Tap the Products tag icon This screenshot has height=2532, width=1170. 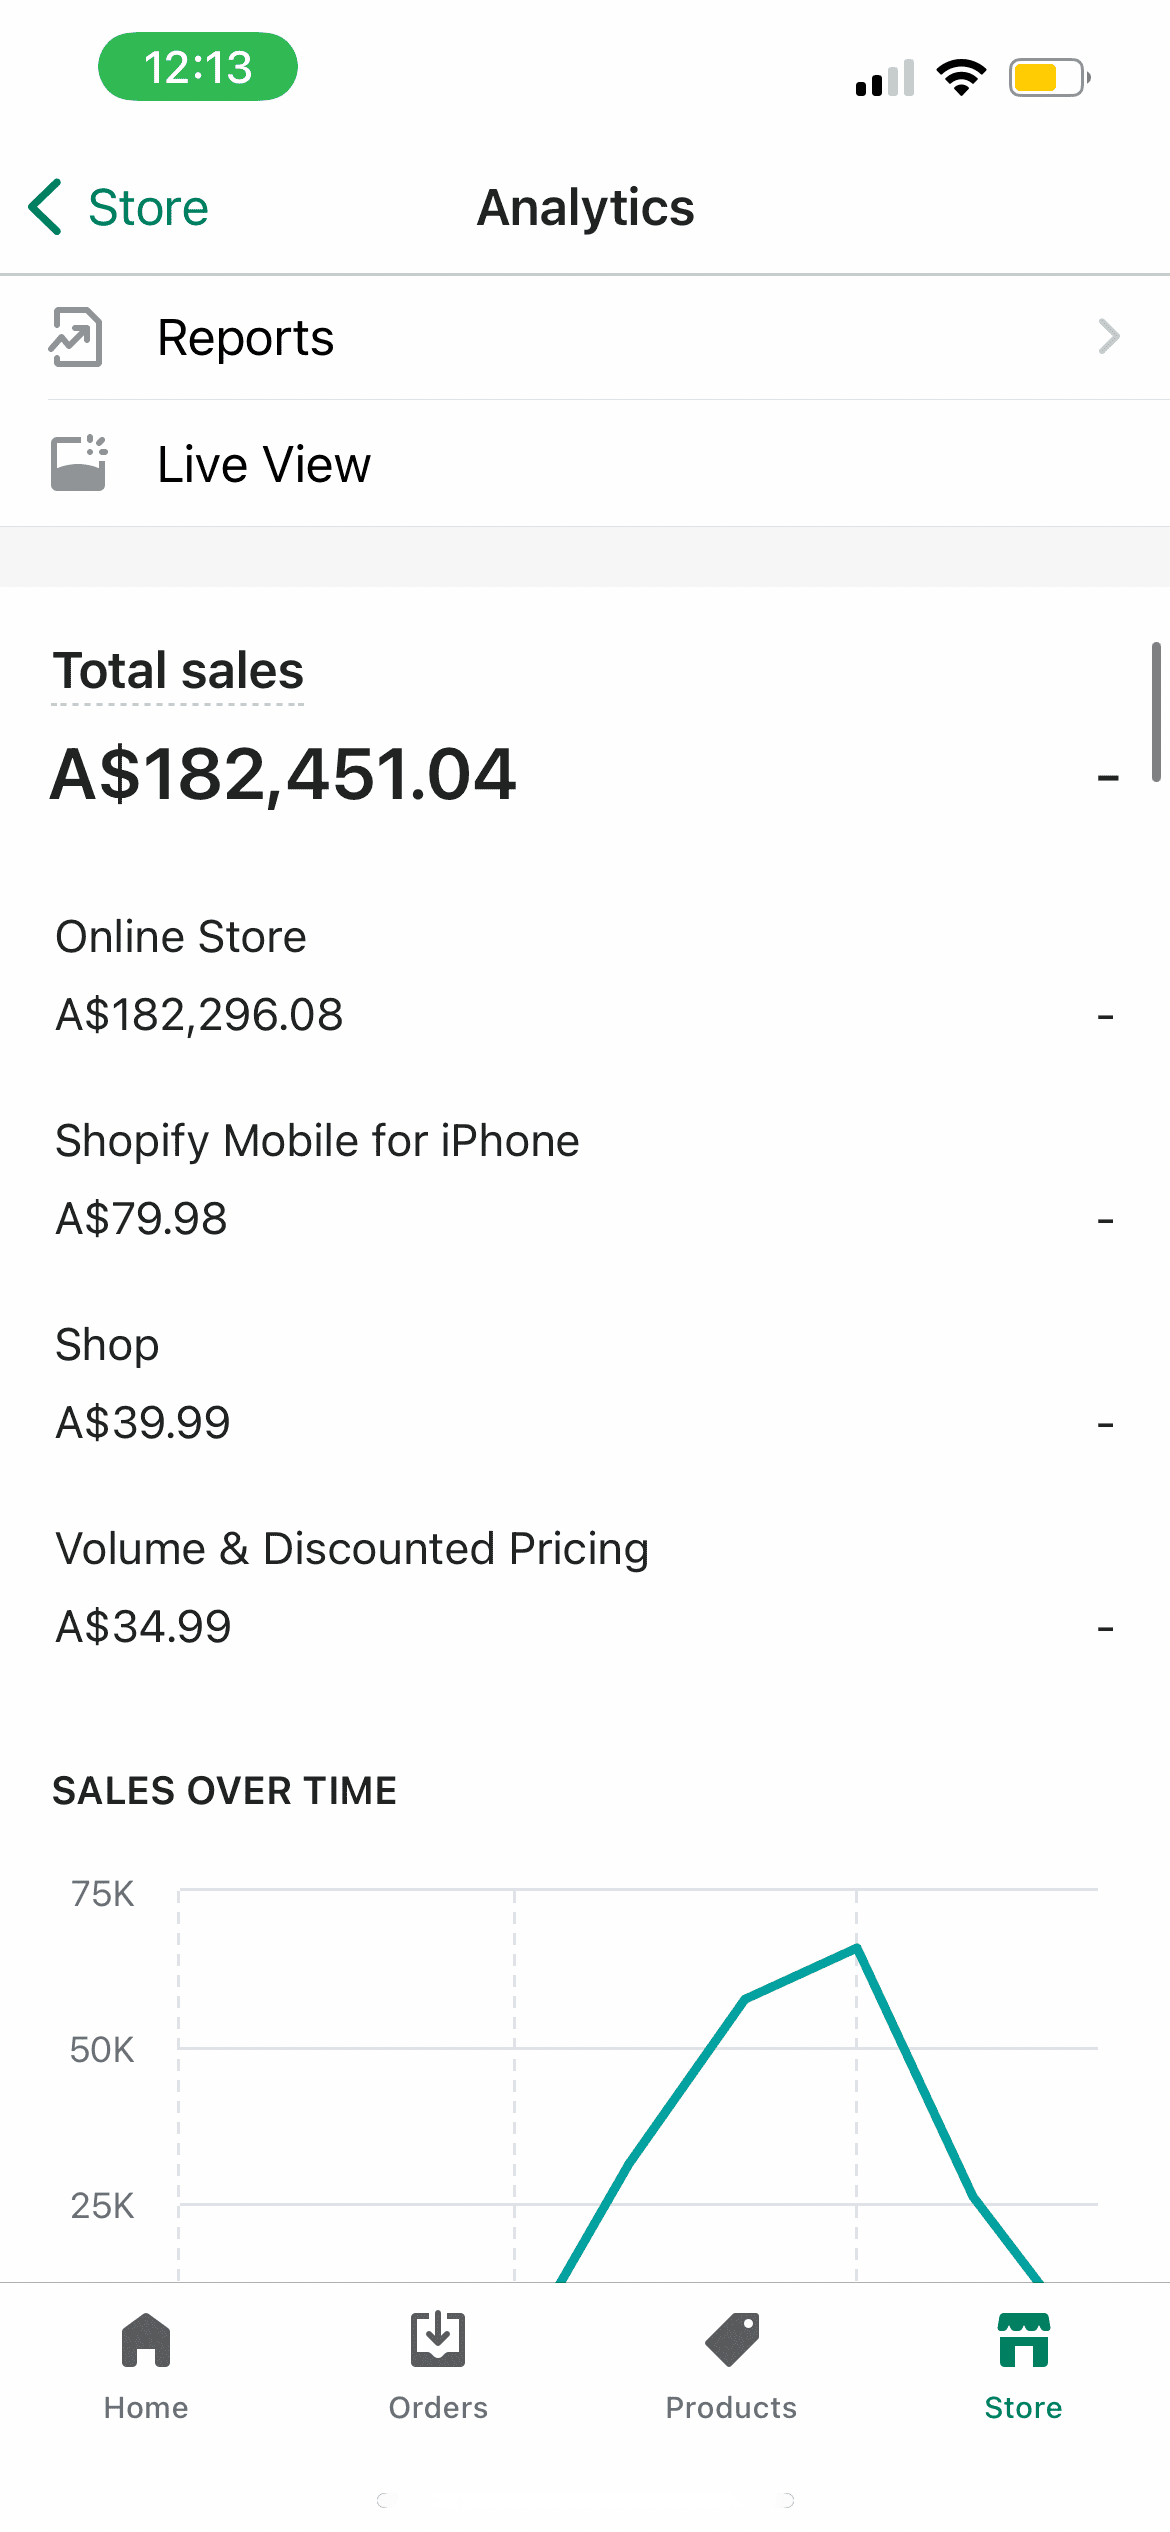pos(732,2340)
